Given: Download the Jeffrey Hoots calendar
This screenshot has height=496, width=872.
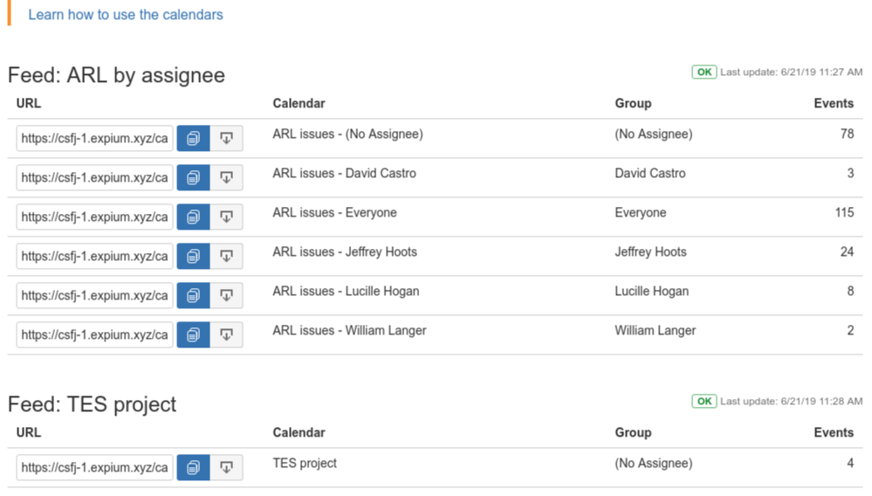Looking at the screenshot, I should [x=226, y=256].
